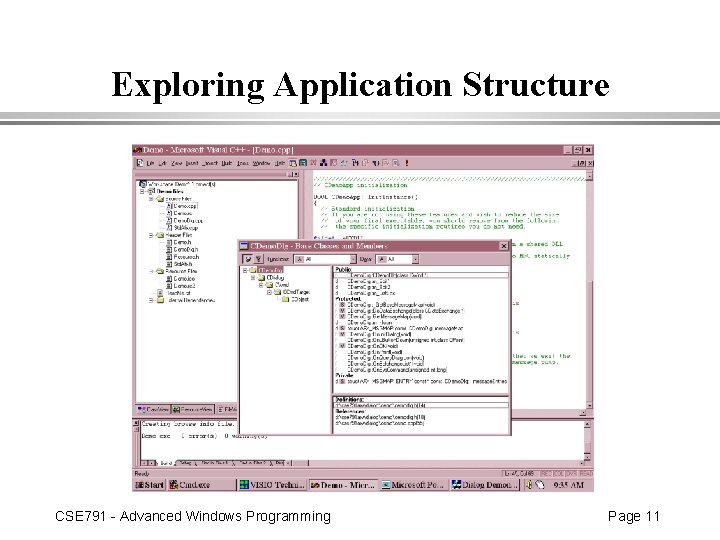Viewport: 720px width, 540px height.
Task: Open the Edit menu
Action: pyautogui.click(x=163, y=163)
